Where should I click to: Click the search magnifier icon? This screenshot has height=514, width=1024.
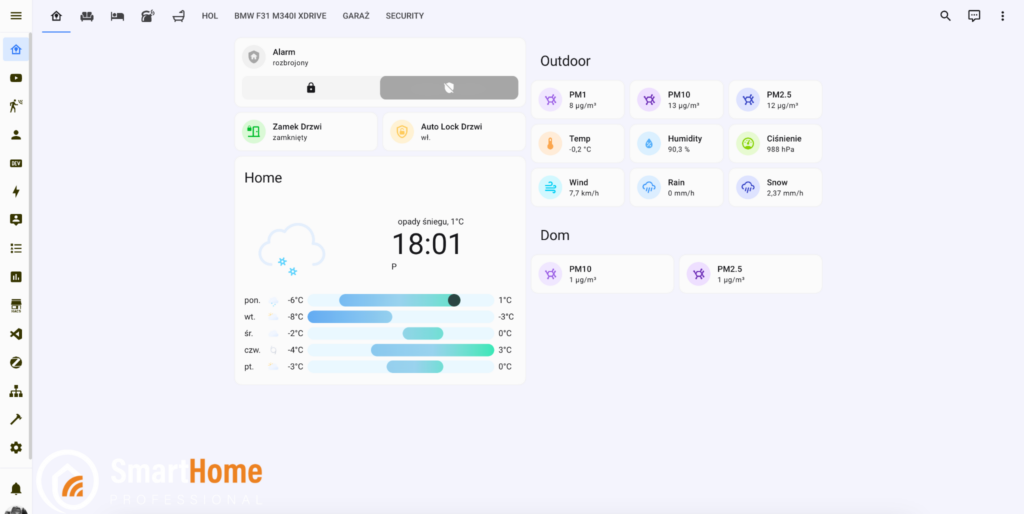tap(945, 16)
